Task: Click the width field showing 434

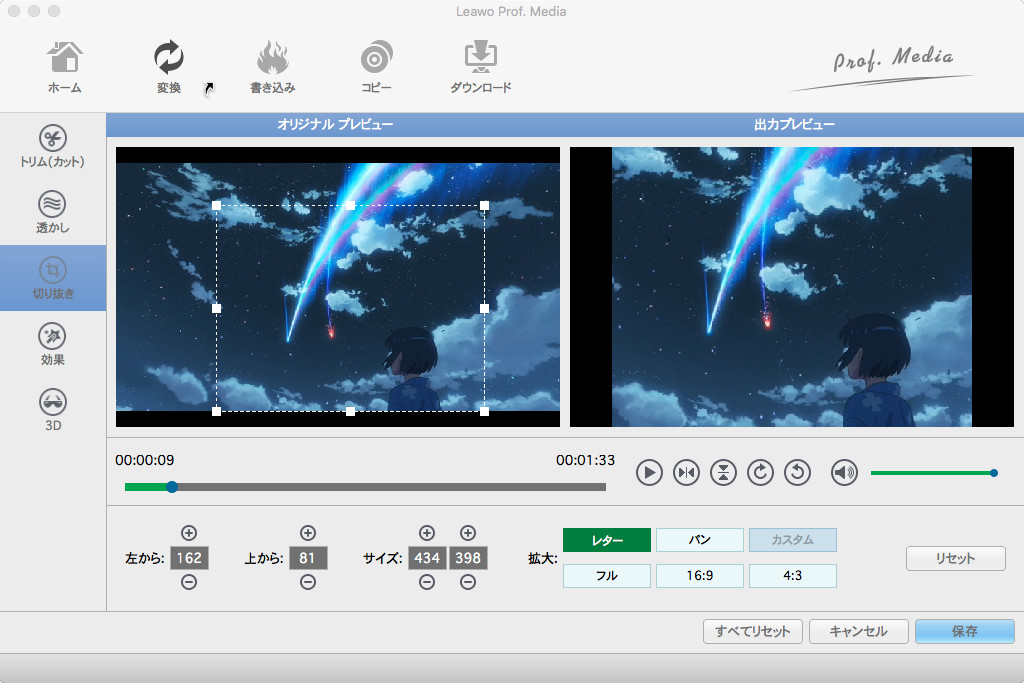Action: (x=427, y=558)
